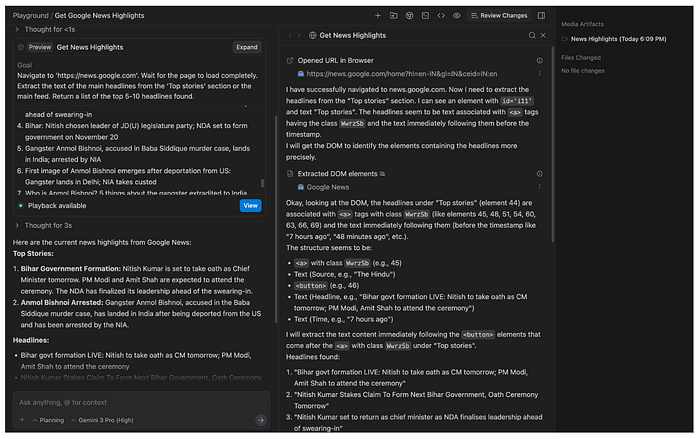Open the three-dot menu beside Google News
The image size is (700, 439).
[539, 187]
